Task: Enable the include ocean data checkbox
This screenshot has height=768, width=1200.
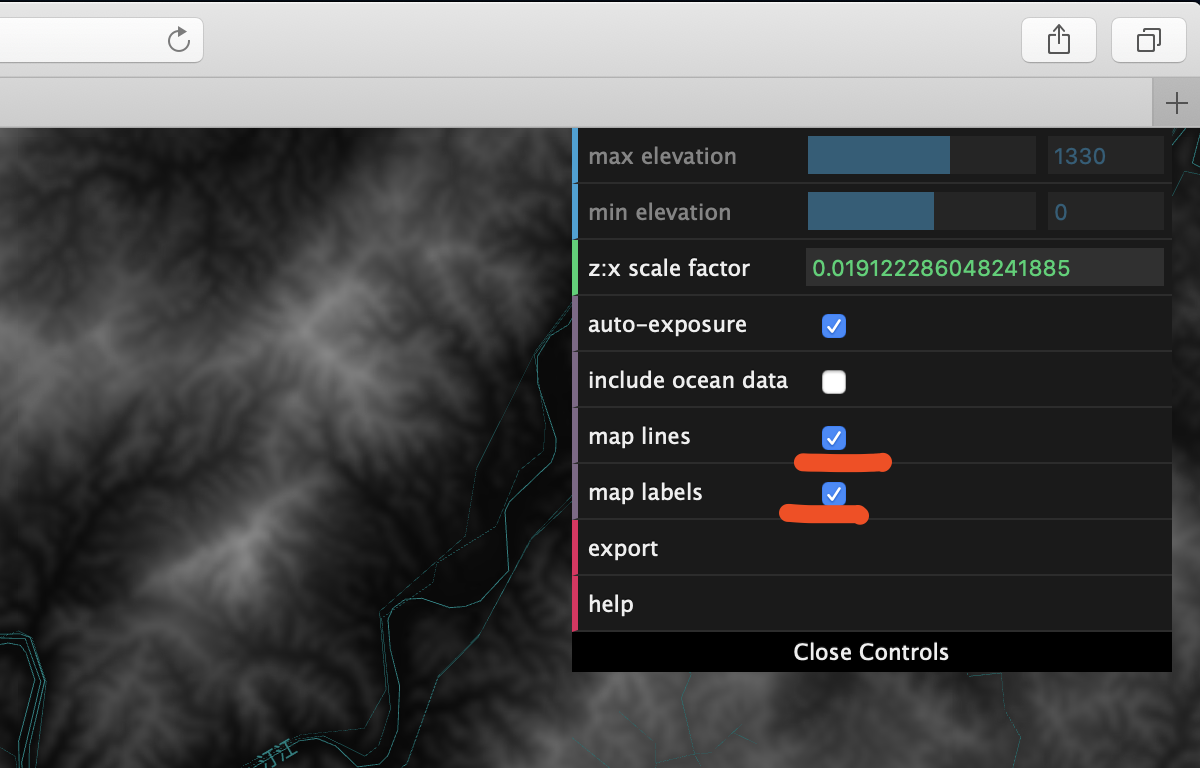Action: tap(833, 381)
